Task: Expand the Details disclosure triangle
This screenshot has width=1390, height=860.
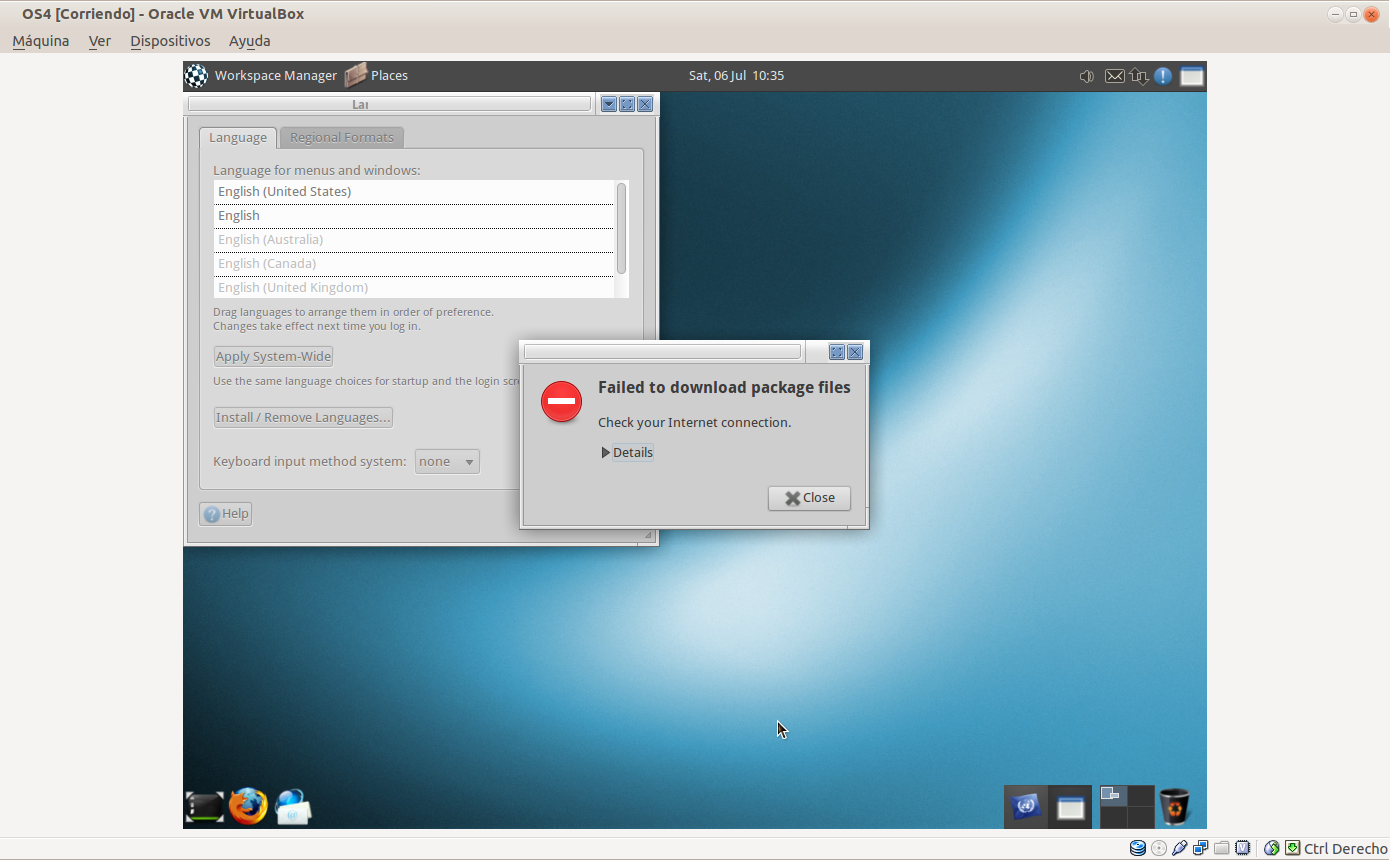Action: 606,453
